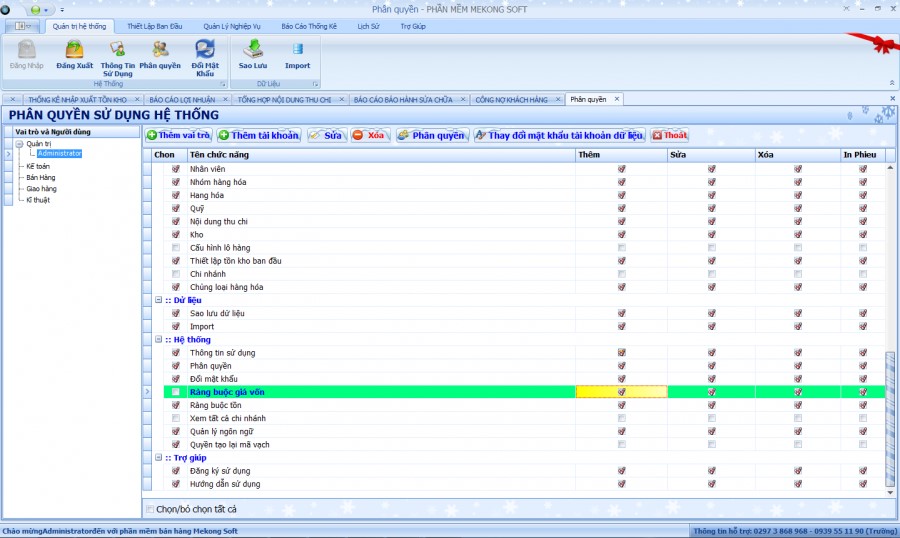Click the Thoát exit button
This screenshot has height=538, width=900.
click(x=670, y=136)
